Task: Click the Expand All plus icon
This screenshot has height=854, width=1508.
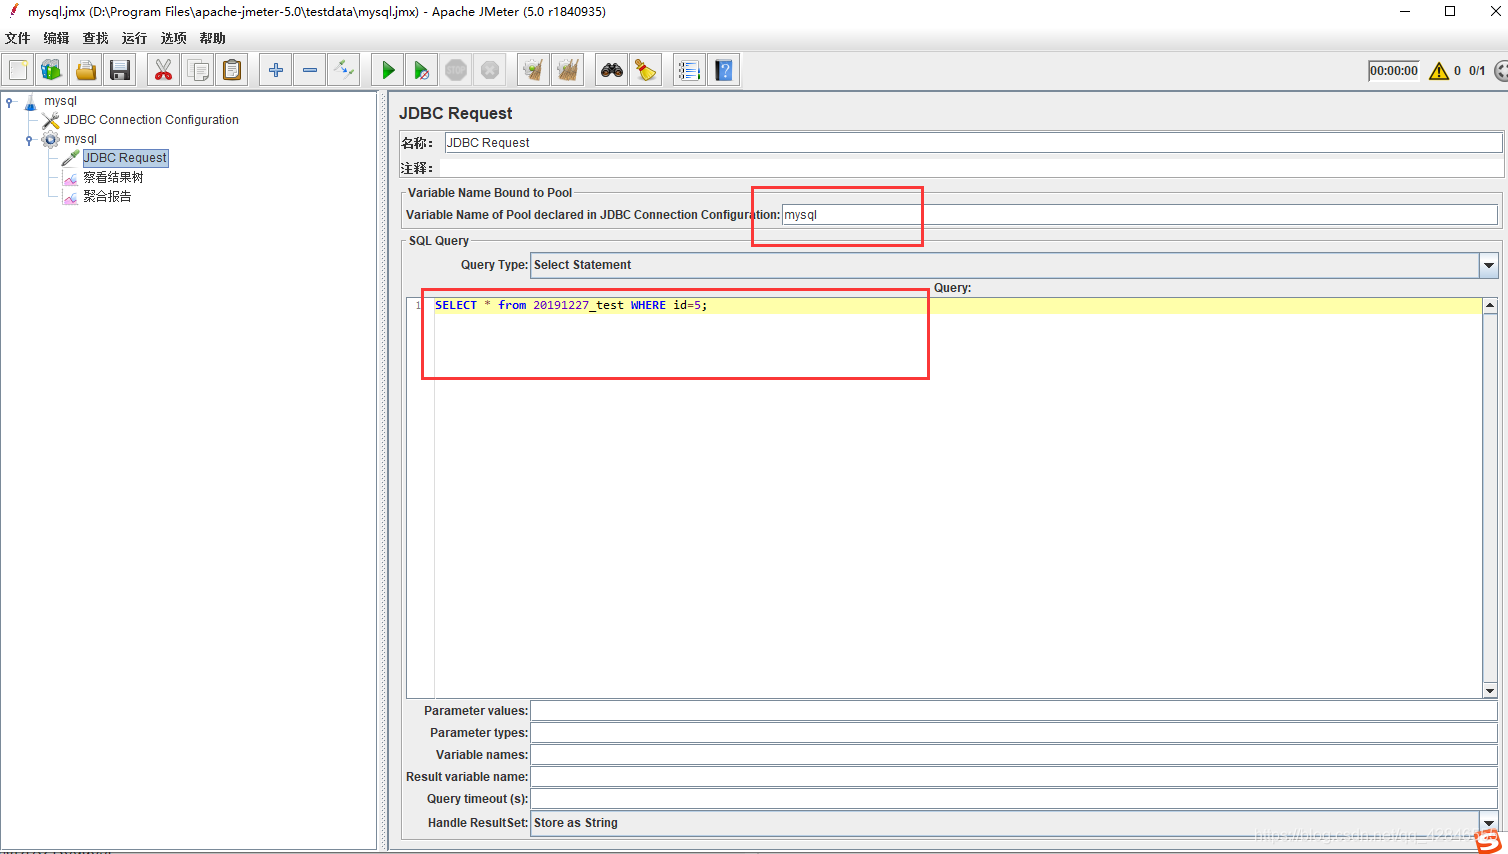Action: point(276,70)
